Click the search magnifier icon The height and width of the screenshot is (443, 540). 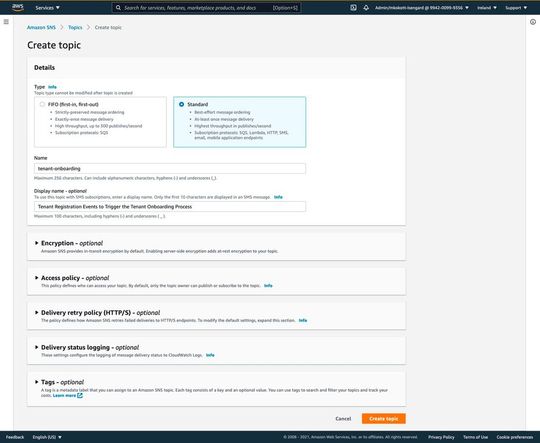point(118,7)
